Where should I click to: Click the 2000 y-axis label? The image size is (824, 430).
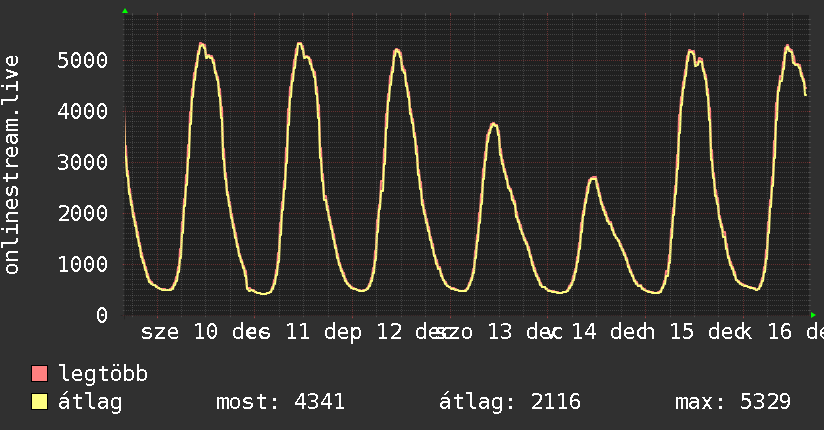[83, 213]
